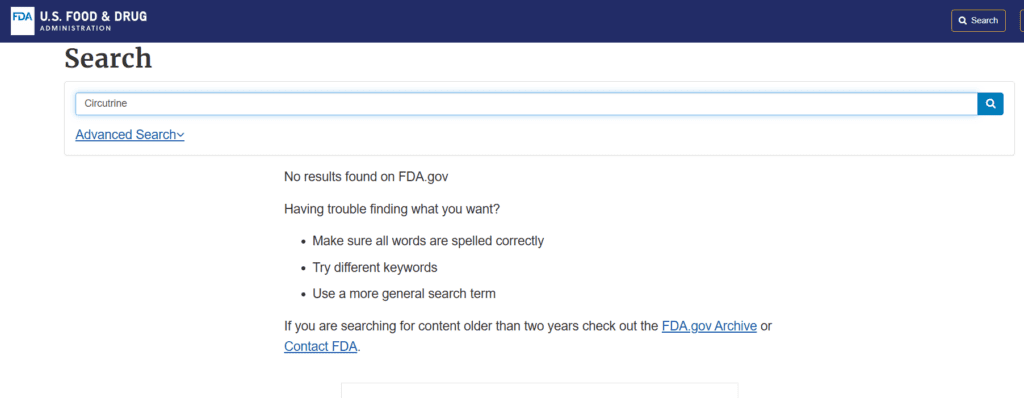
Task: Click the No results found on FDA.gov message
Action: [366, 176]
